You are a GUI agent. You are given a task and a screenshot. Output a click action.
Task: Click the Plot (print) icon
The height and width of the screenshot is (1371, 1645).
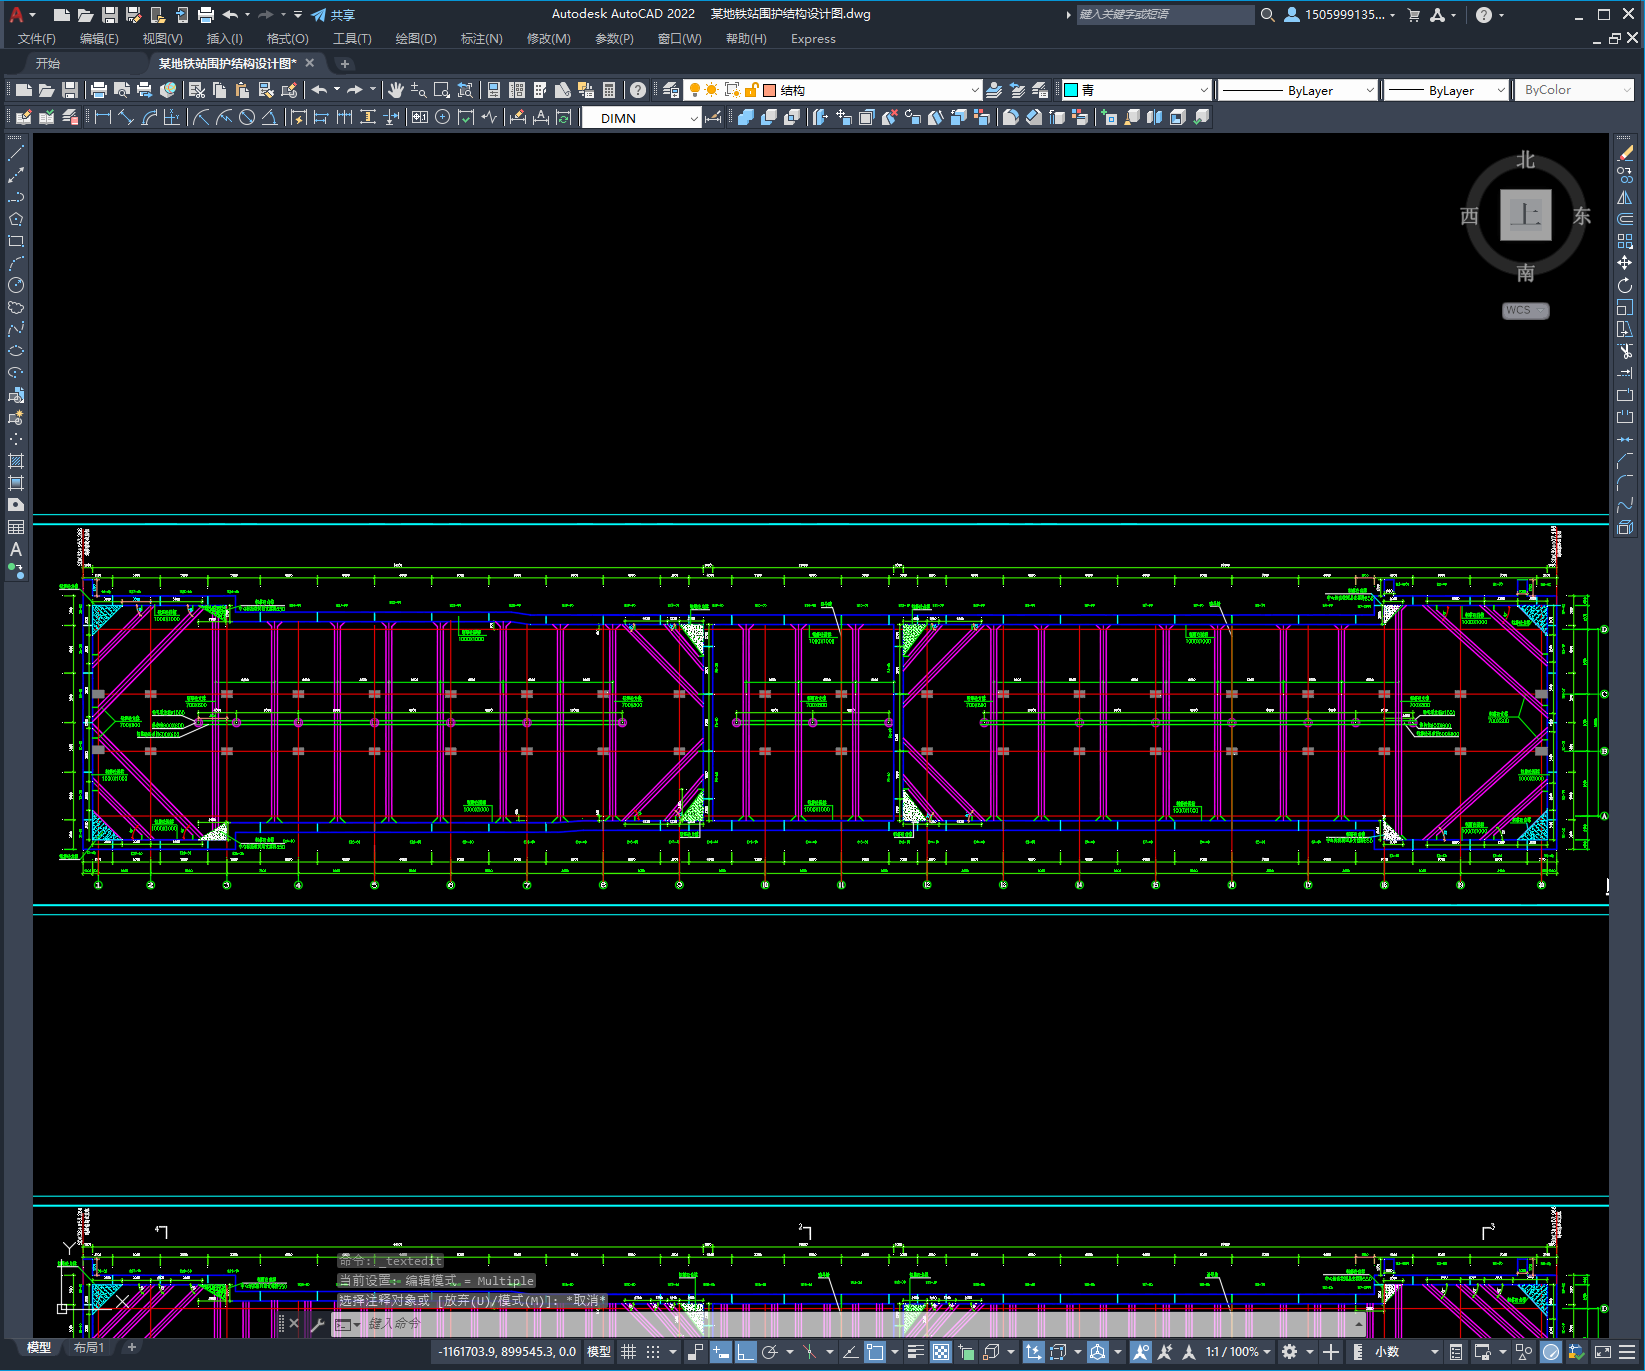[99, 90]
